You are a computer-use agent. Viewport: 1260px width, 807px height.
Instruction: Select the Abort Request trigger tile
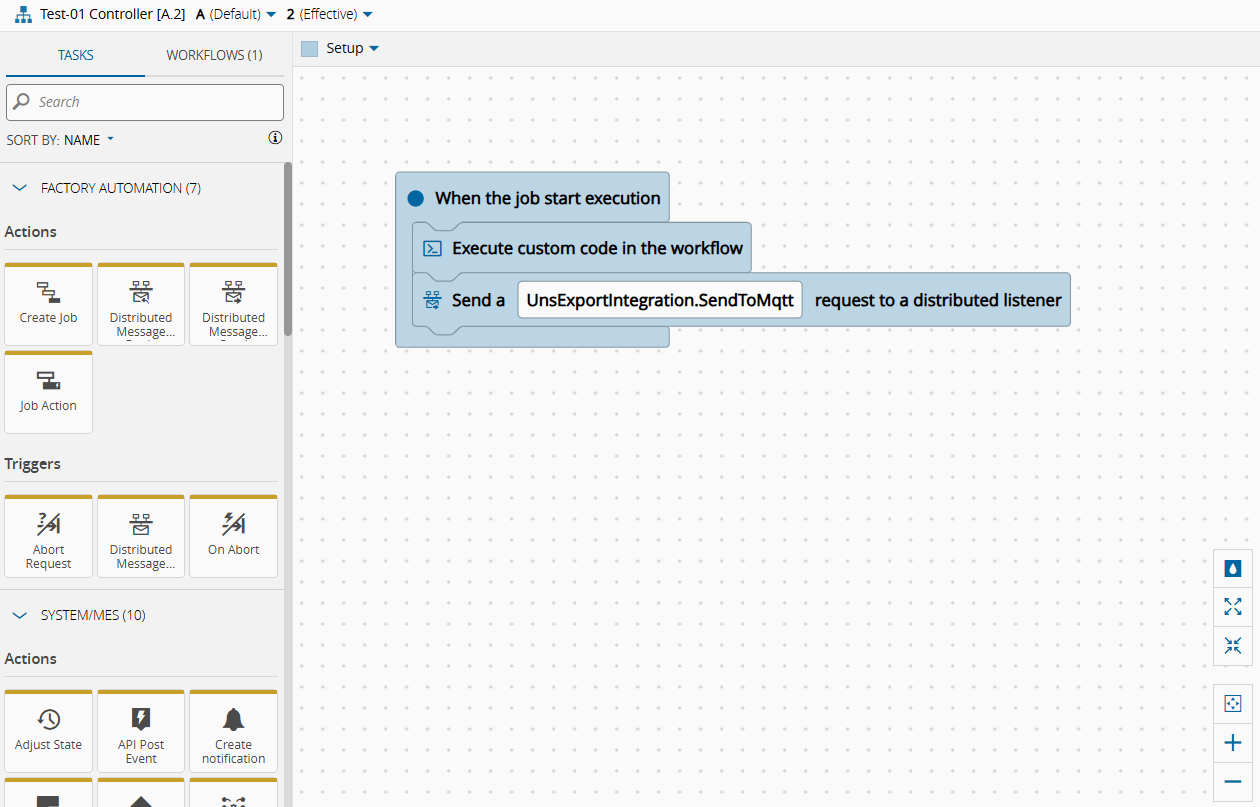48,536
